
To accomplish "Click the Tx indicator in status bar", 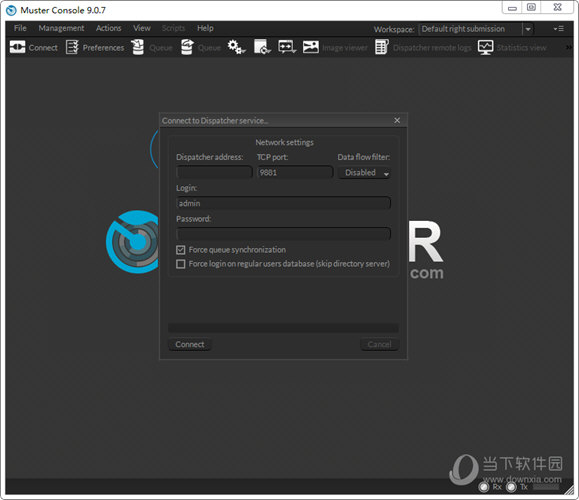I will [511, 487].
